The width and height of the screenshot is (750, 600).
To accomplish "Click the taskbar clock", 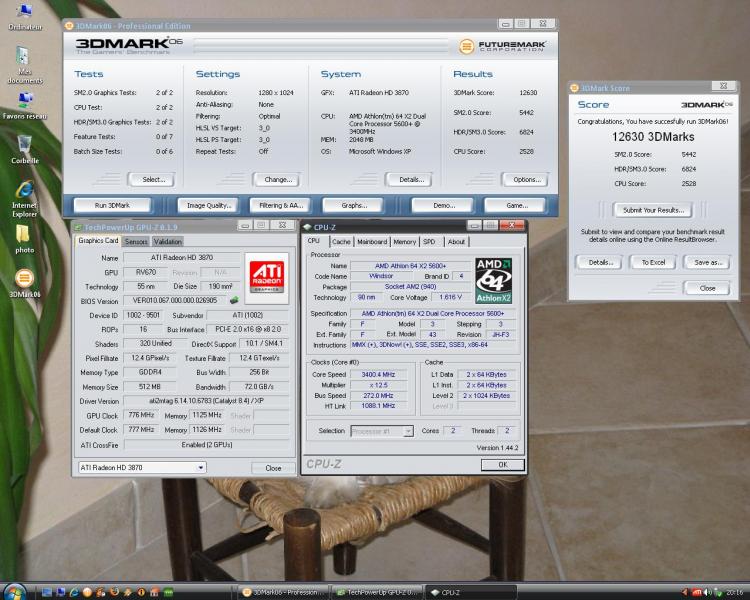I will (x=735, y=592).
